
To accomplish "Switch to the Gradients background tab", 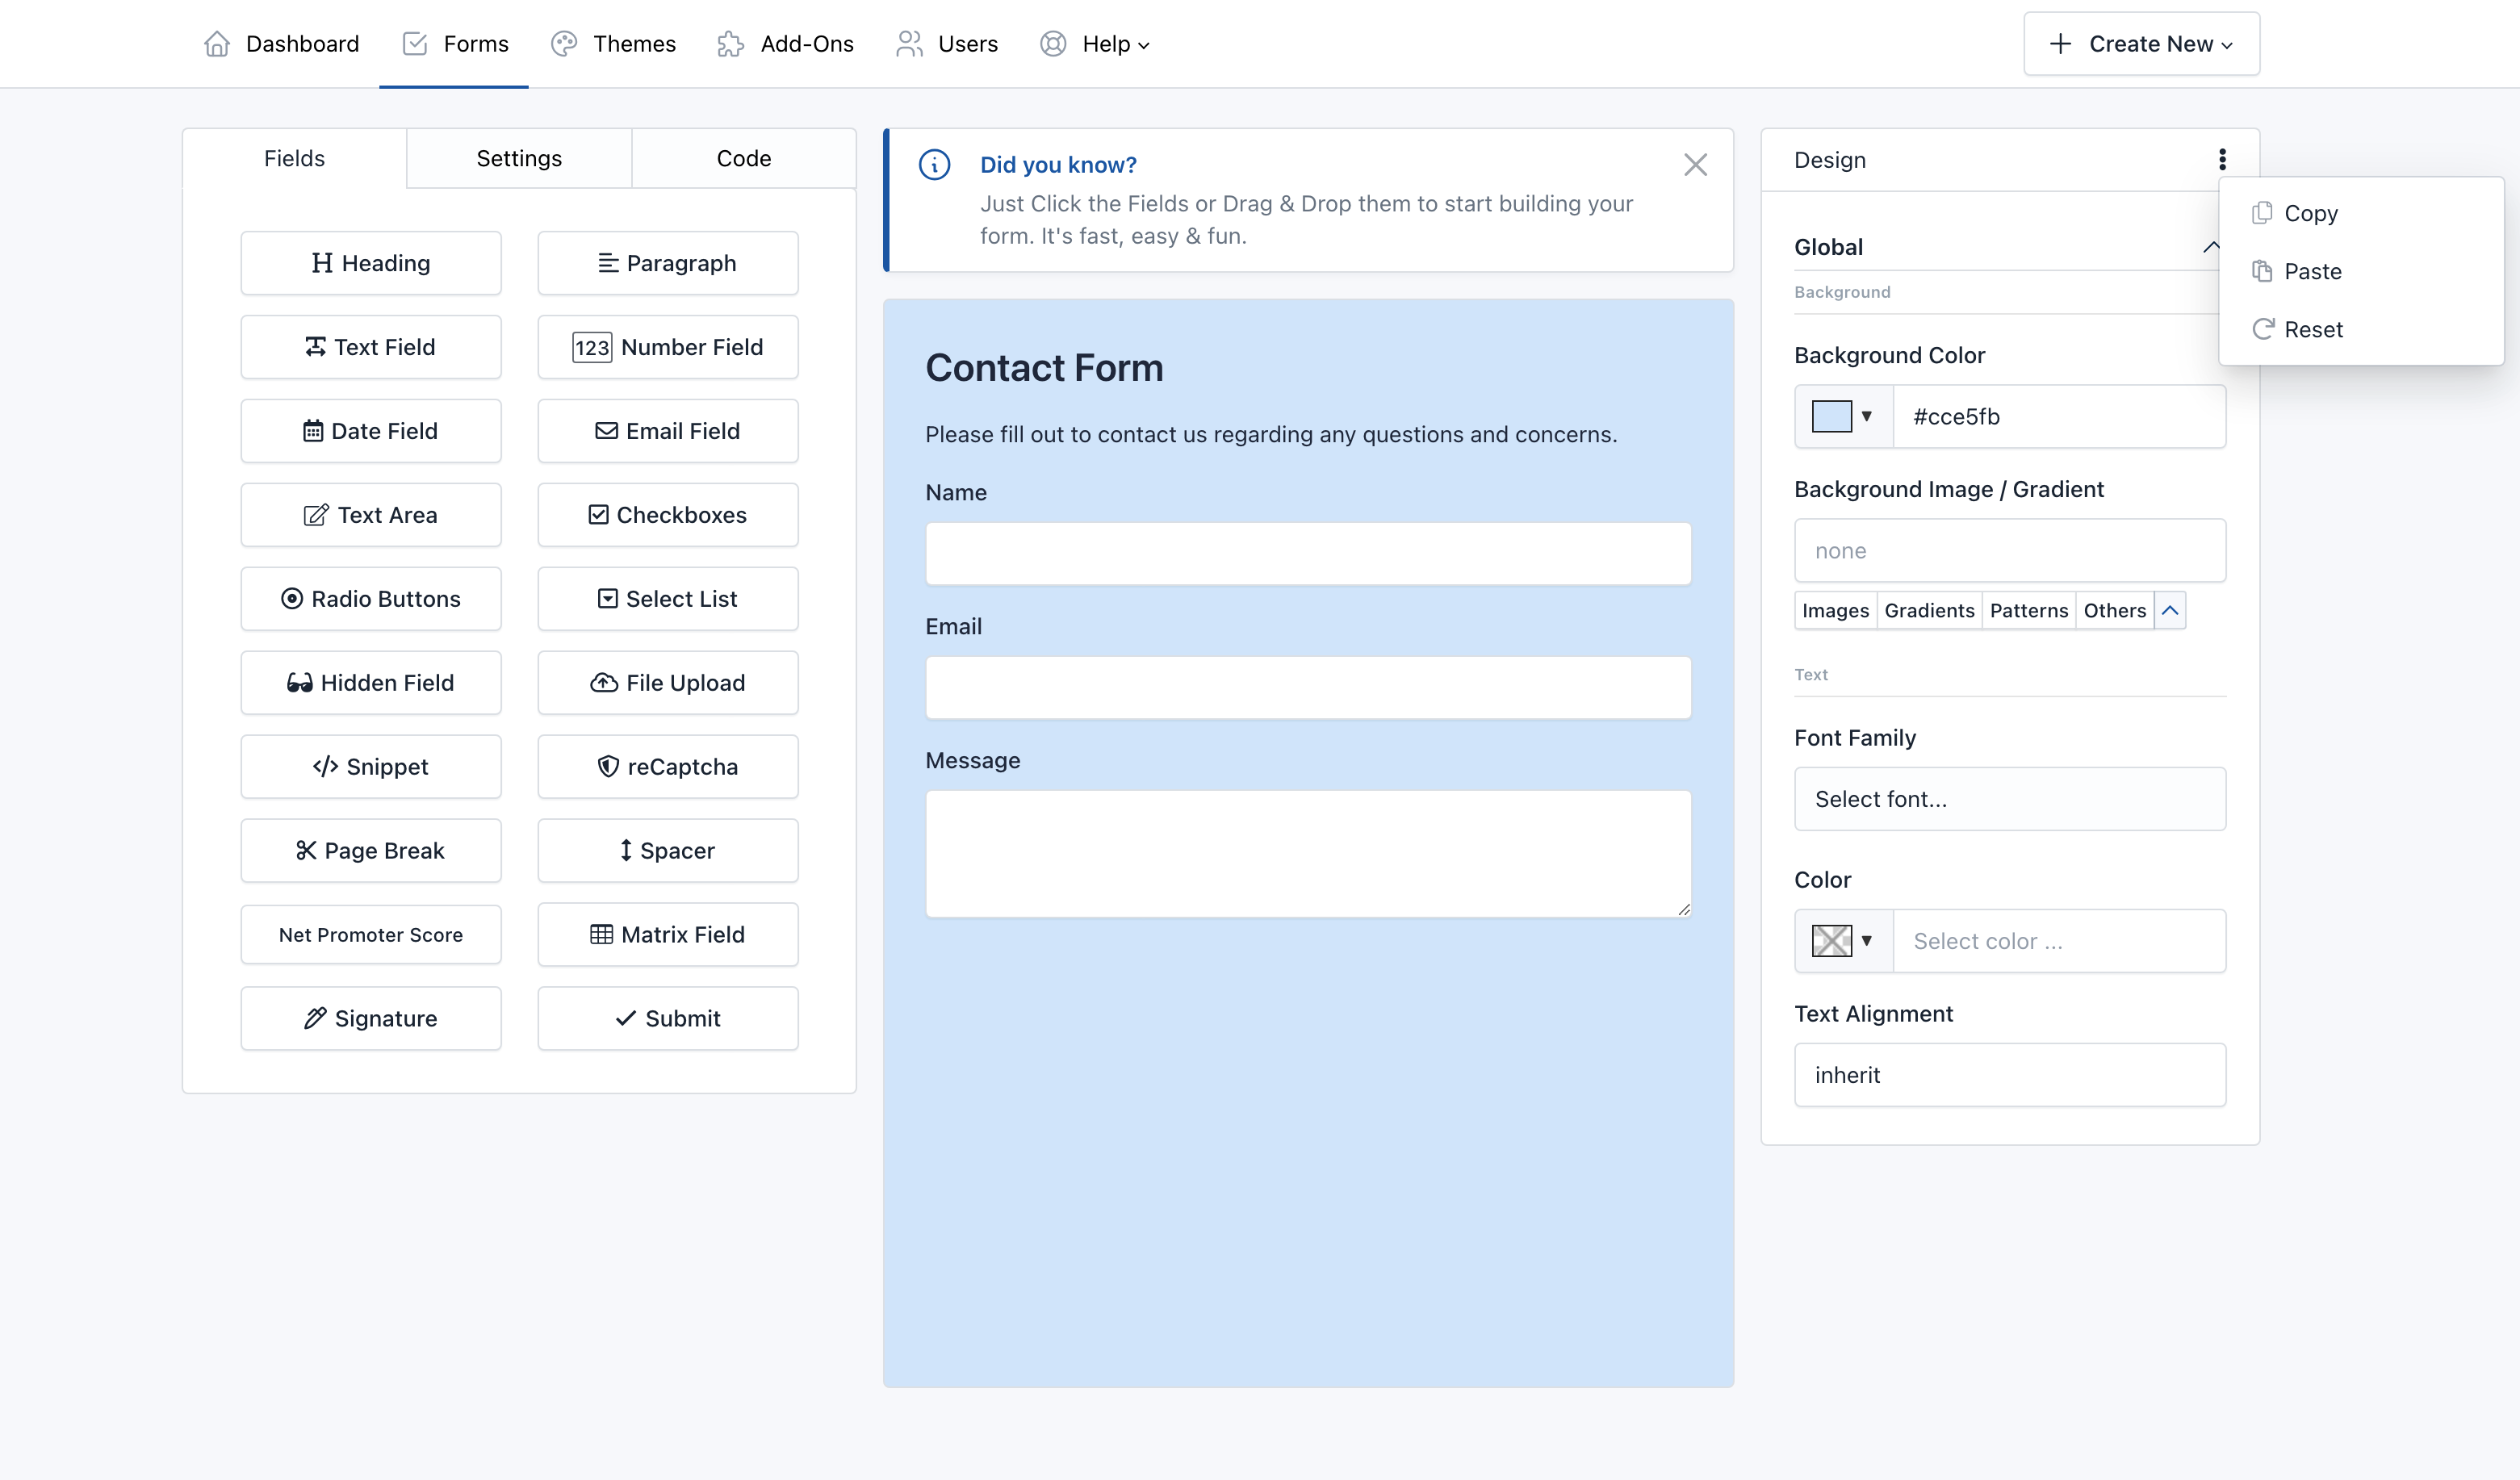I will click(x=1929, y=610).
